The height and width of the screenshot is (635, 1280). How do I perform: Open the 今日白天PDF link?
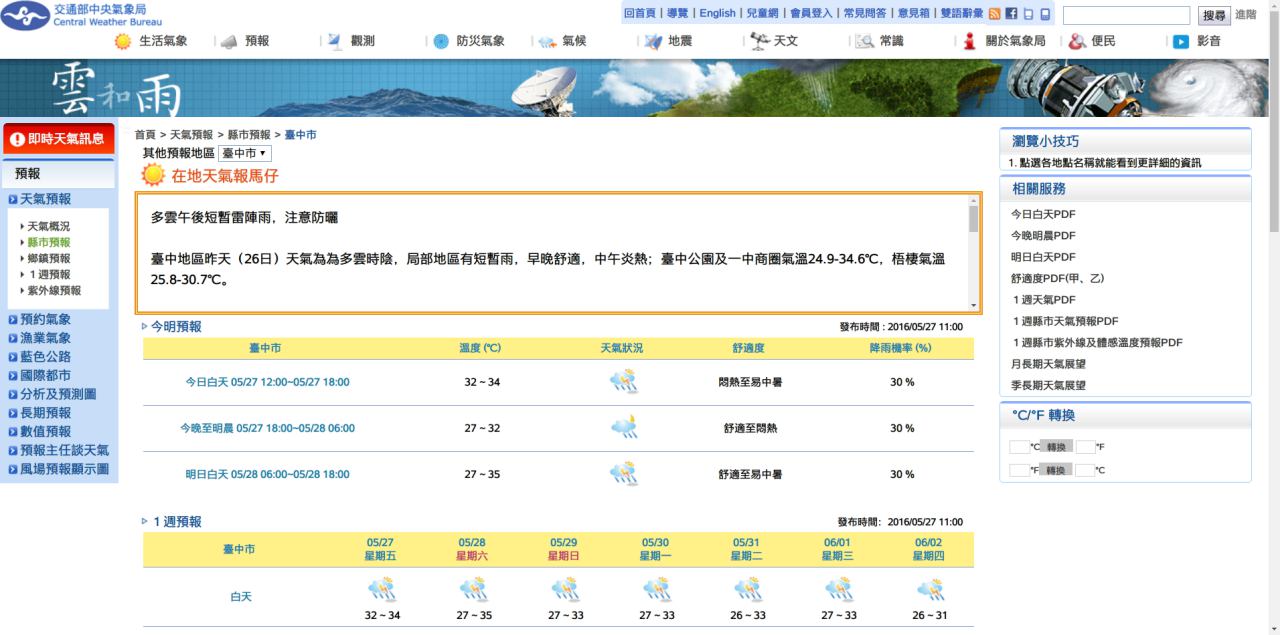click(1043, 214)
